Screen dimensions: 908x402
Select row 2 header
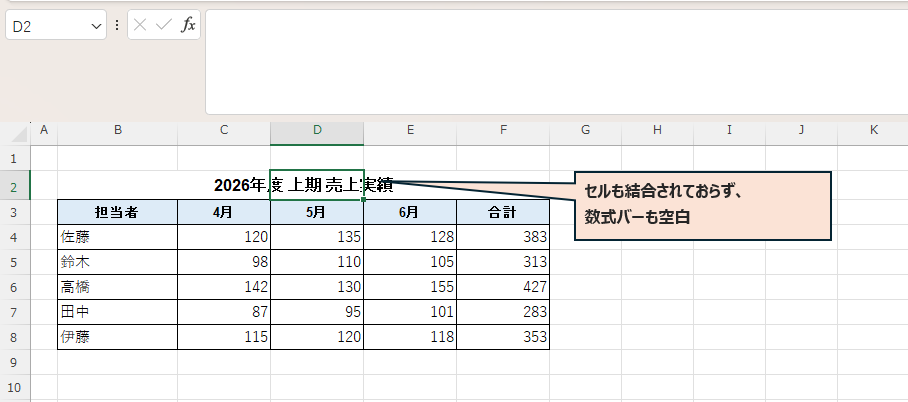tap(15, 185)
